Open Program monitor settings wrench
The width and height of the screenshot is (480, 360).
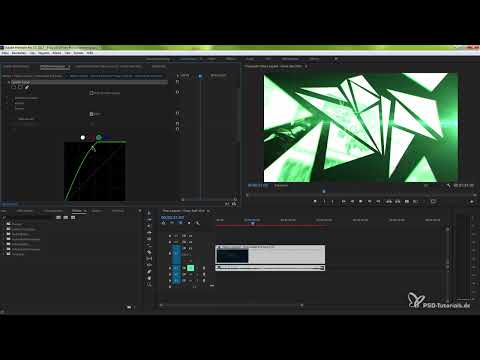tap(448, 185)
